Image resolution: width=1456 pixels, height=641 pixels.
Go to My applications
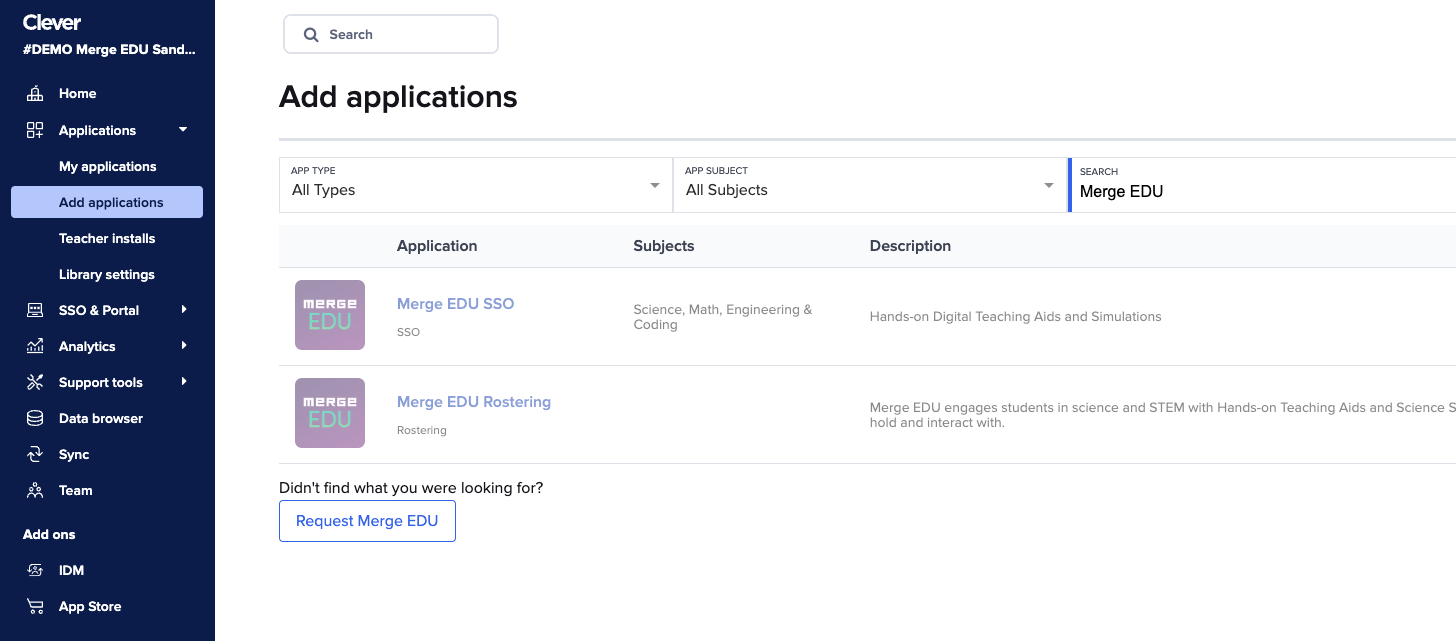click(x=107, y=166)
